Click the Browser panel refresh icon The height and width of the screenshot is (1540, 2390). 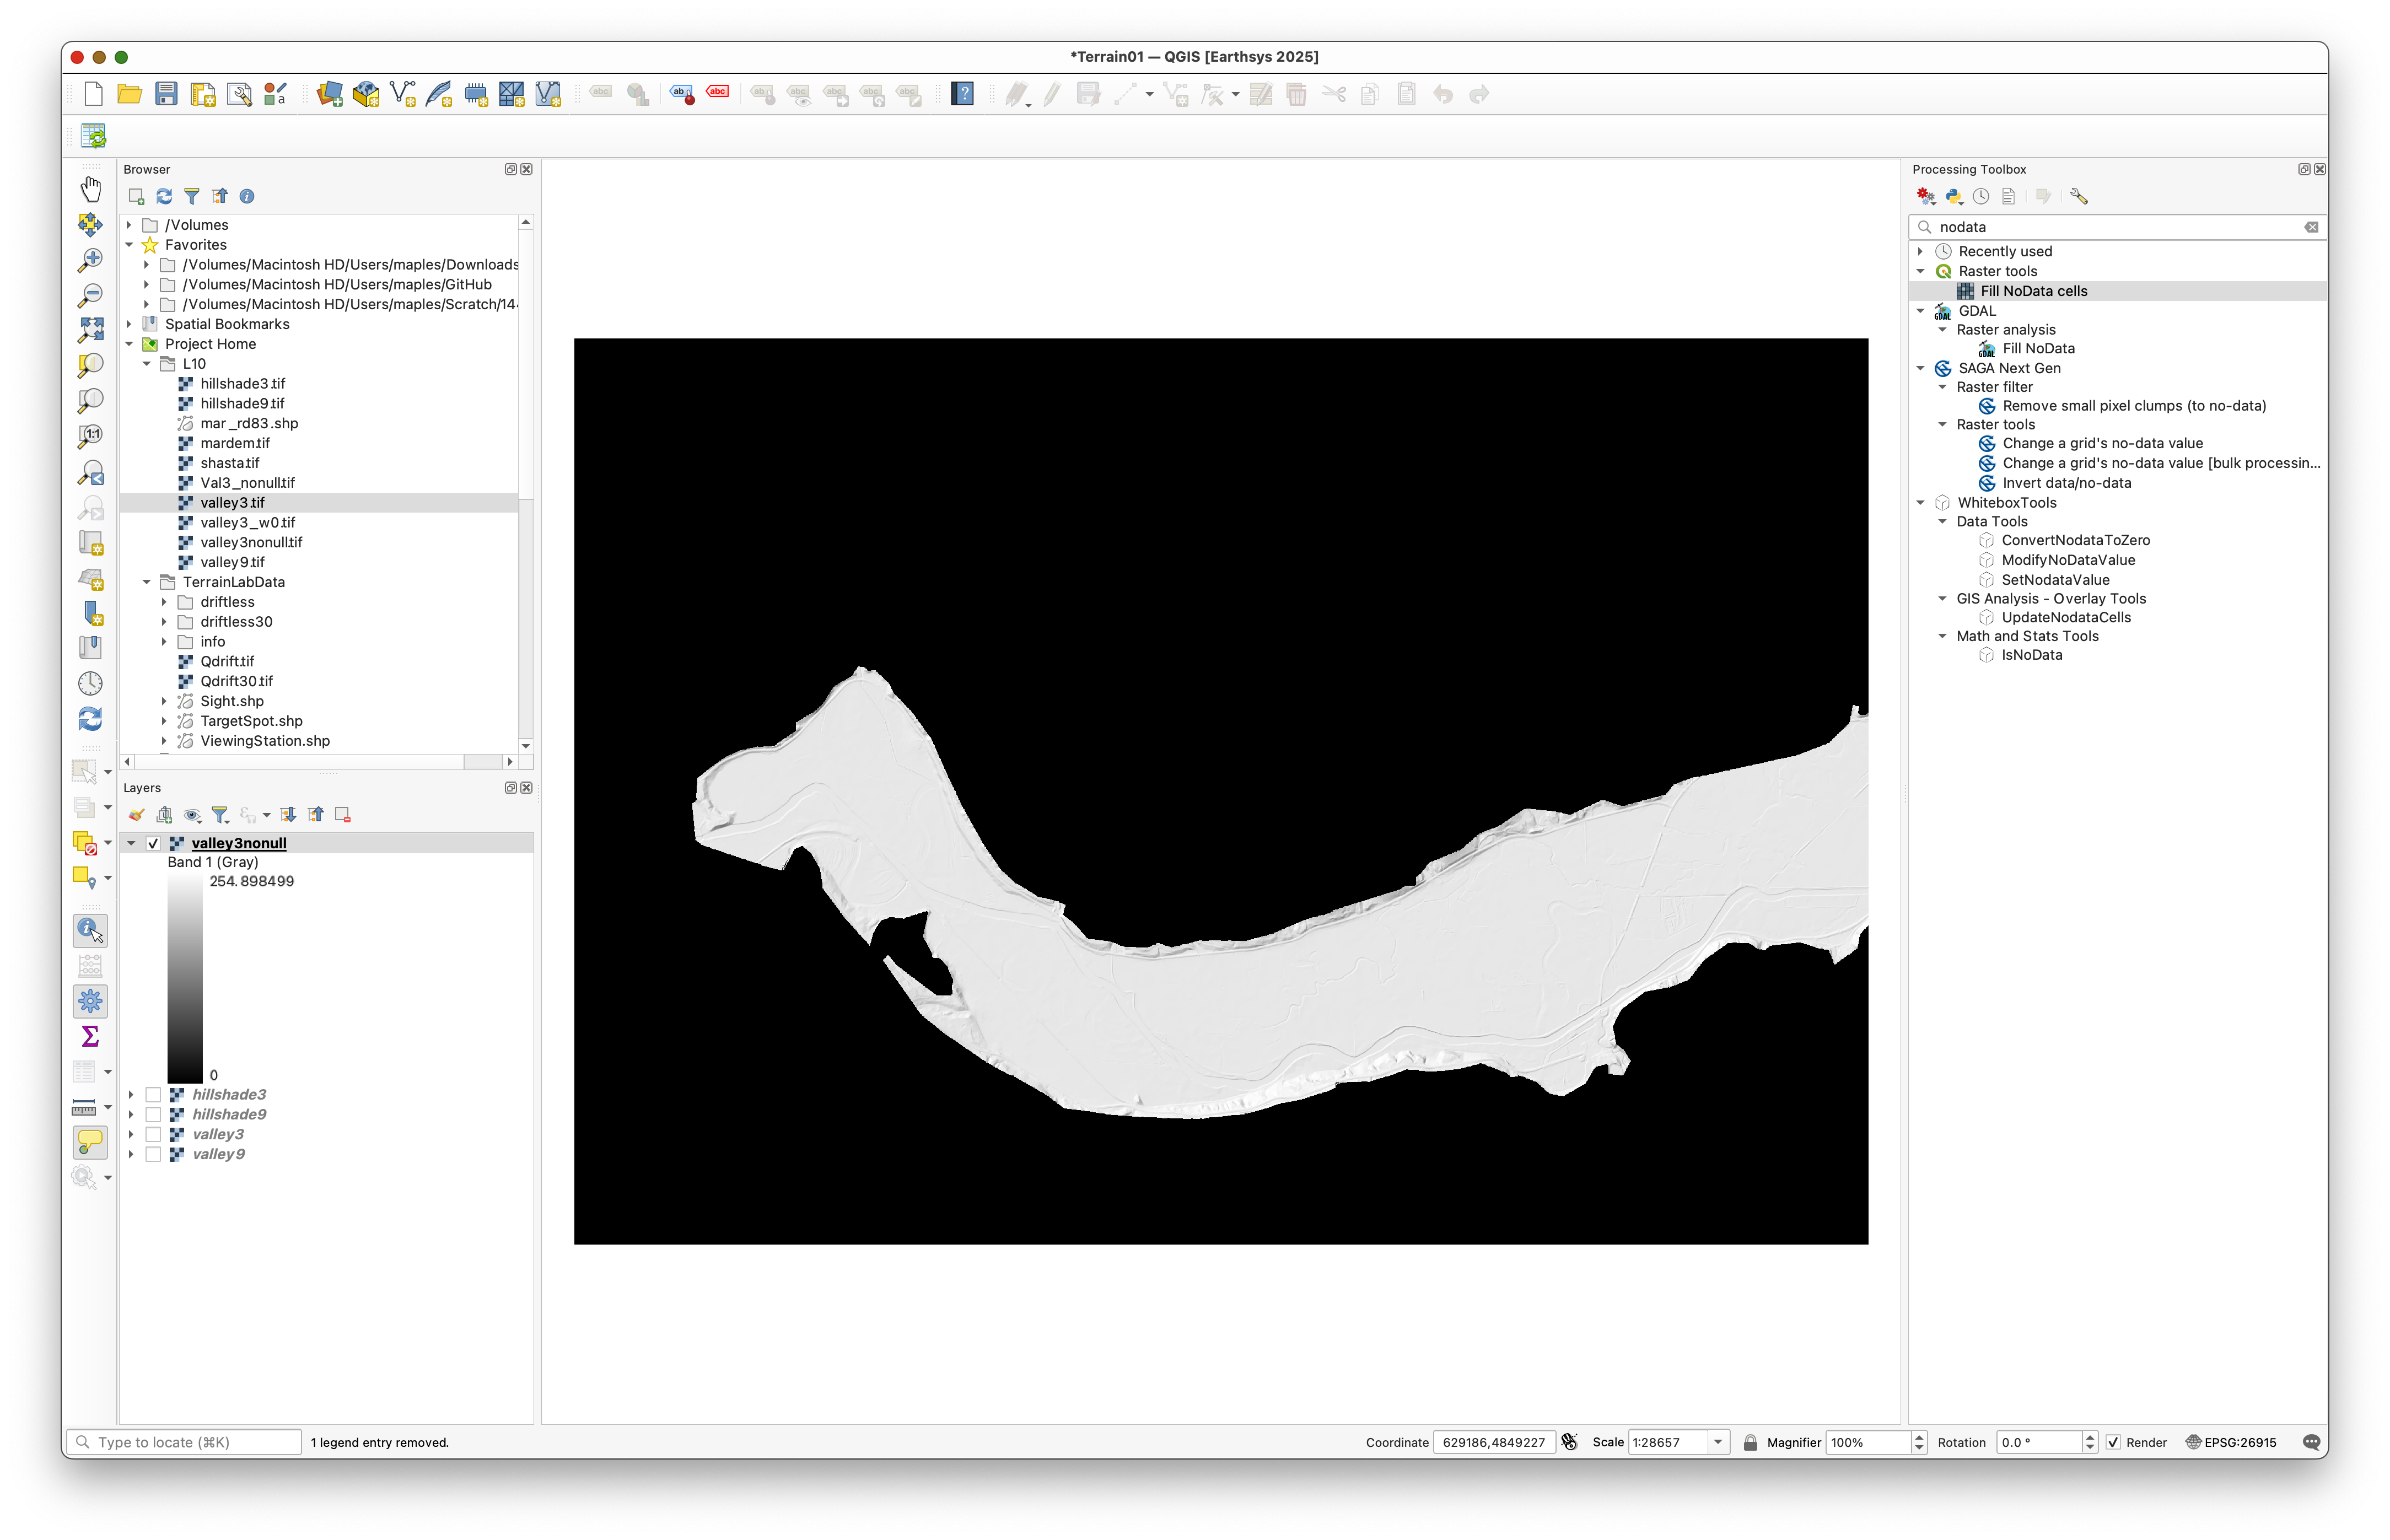(164, 197)
